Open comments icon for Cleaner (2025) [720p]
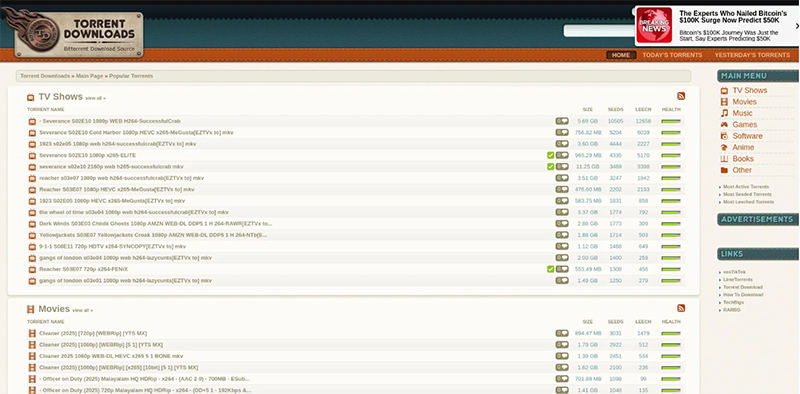800x394 pixels. click(562, 333)
